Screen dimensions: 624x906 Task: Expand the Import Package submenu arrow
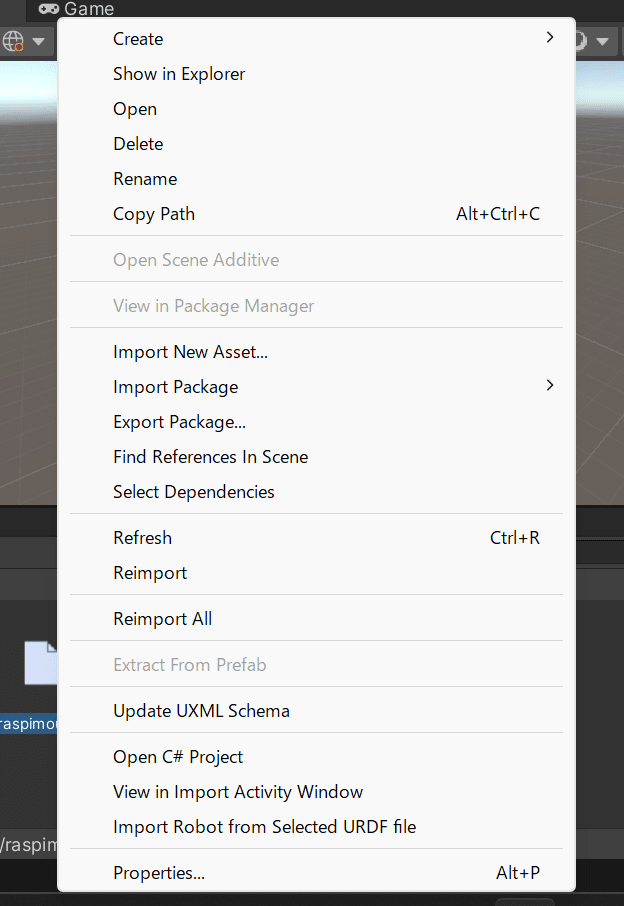tap(549, 386)
